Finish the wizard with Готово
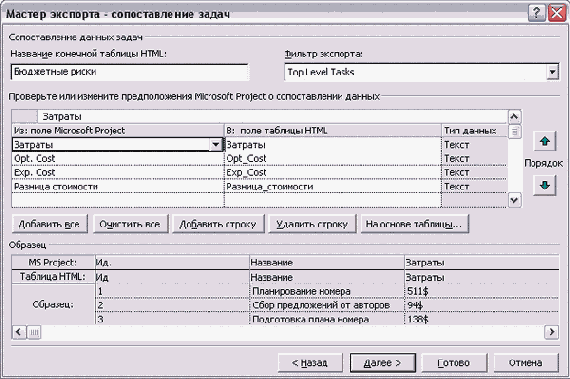 [x=454, y=363]
